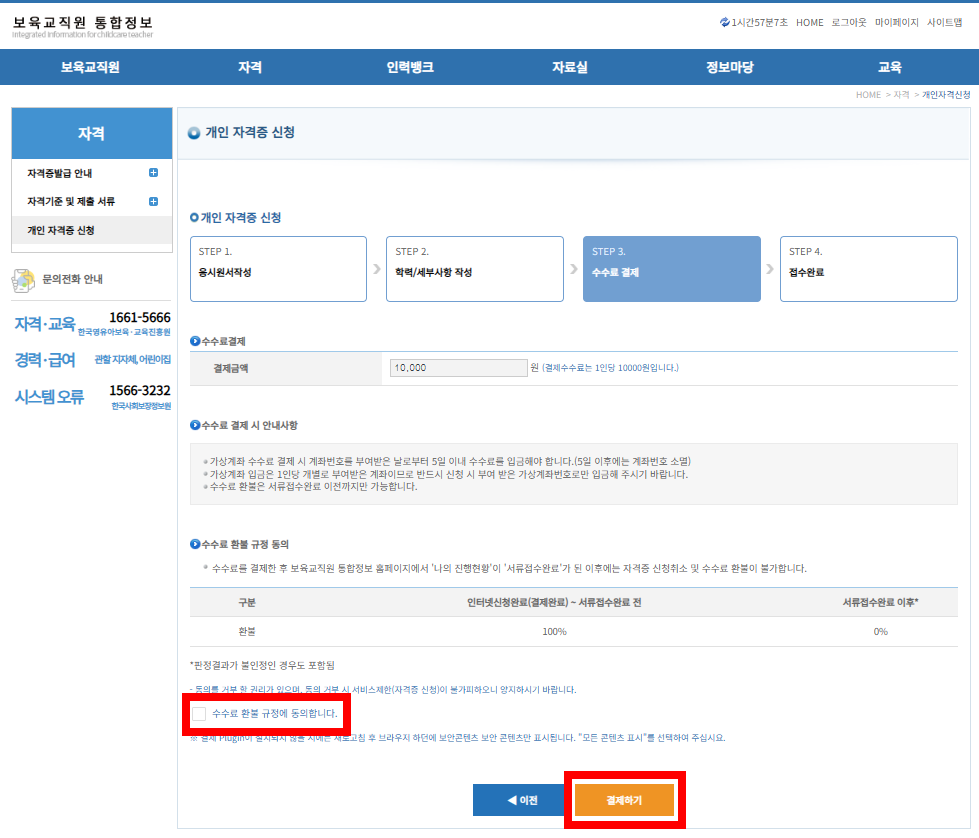Click breadcrumb 자격 link
Viewport: 979px width, 838px height.
(902, 95)
